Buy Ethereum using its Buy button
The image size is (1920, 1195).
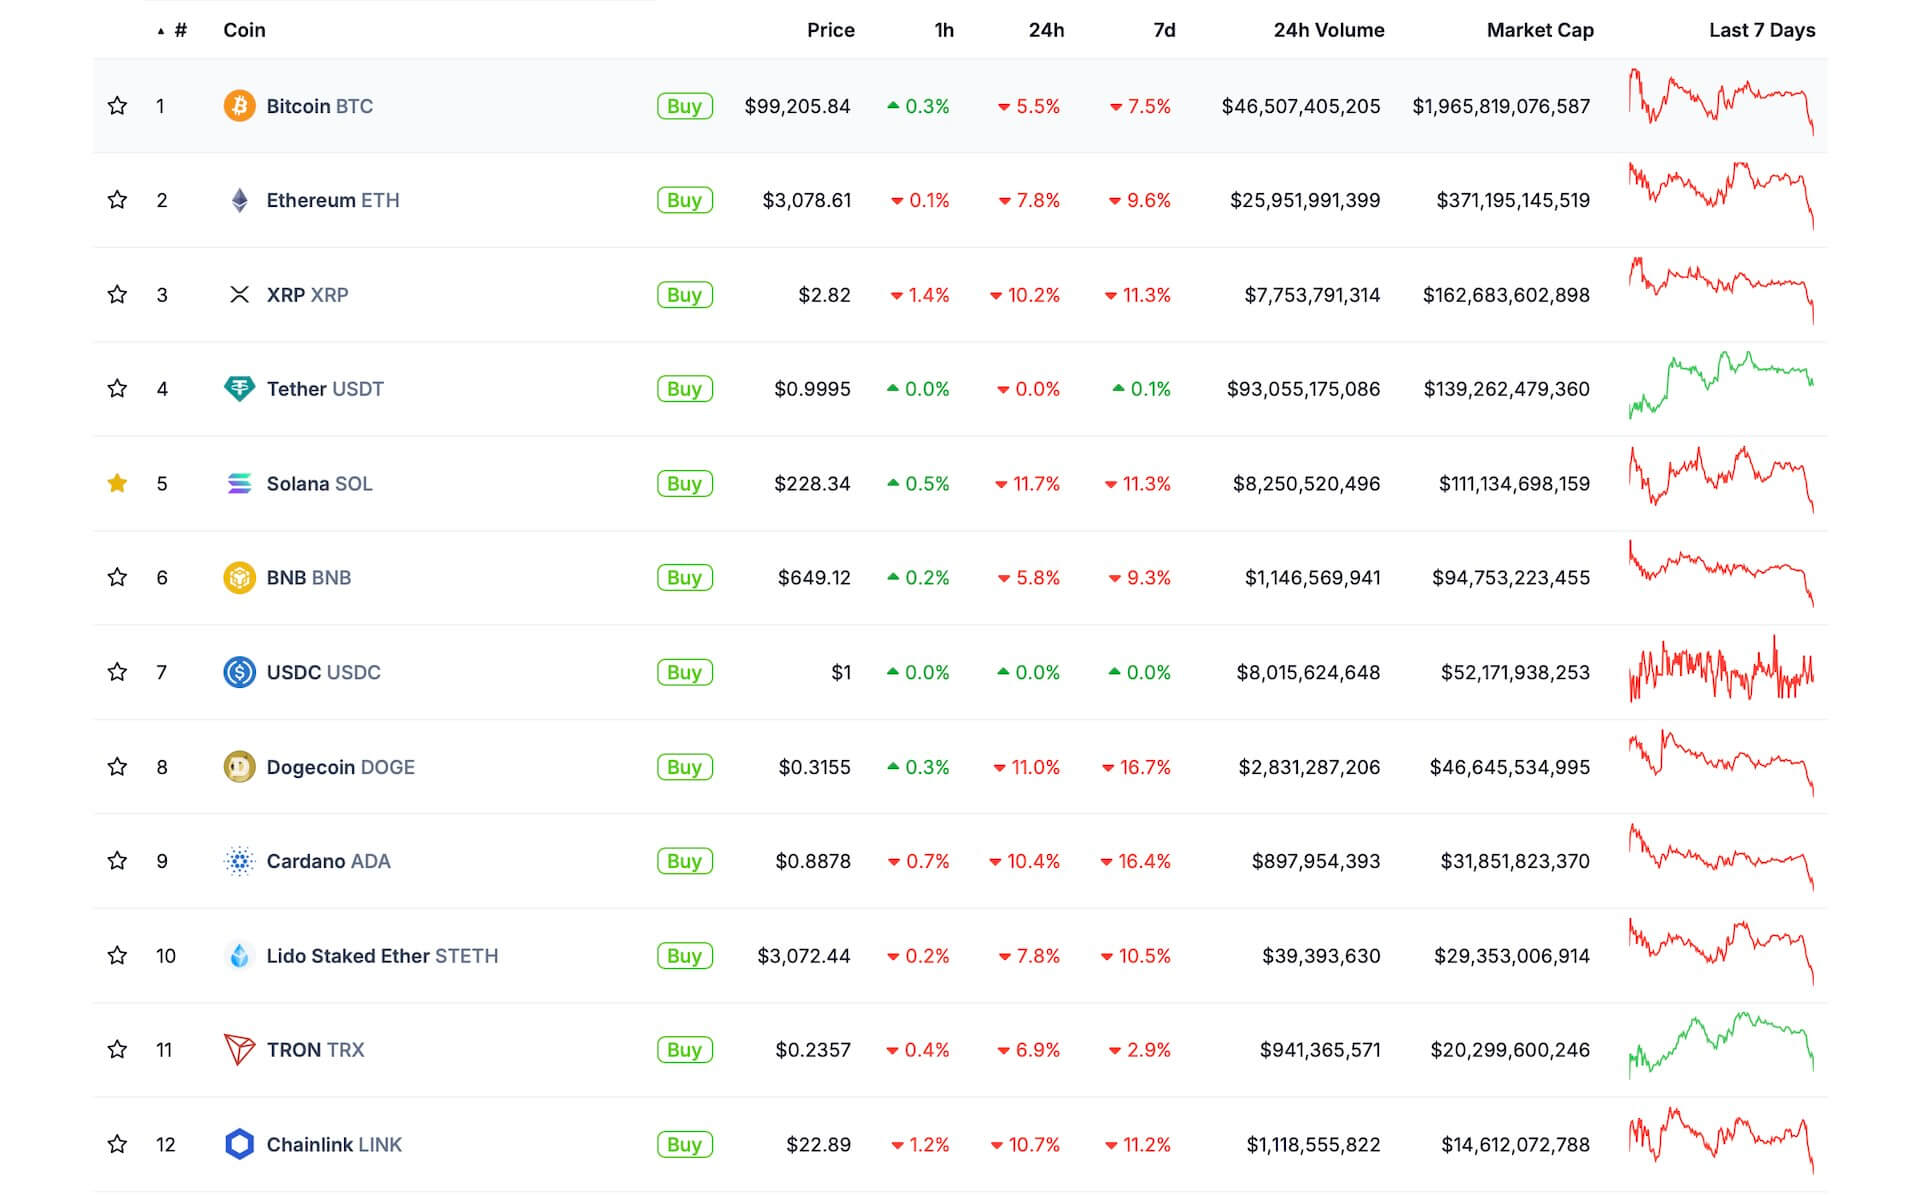(685, 200)
